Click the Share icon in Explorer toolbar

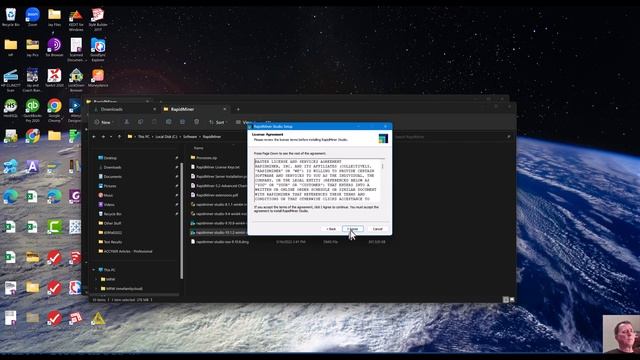pyautogui.click(x=182, y=122)
